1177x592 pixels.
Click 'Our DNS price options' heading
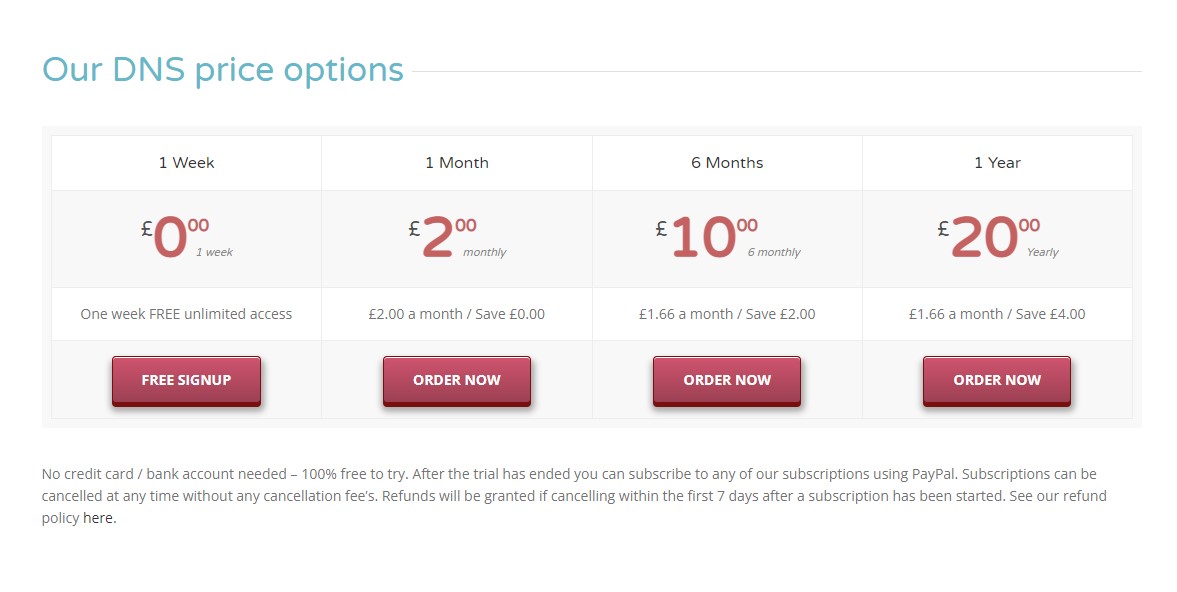coord(223,71)
